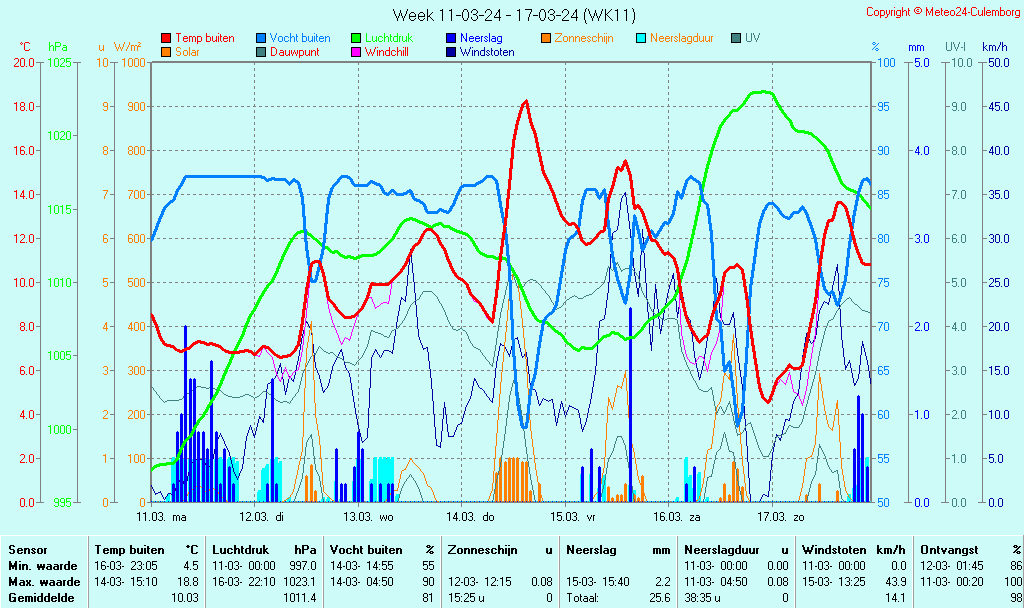Open the Copyright Meteo24-Culemborg link
Screen dimensions: 1026x608
[943, 12]
